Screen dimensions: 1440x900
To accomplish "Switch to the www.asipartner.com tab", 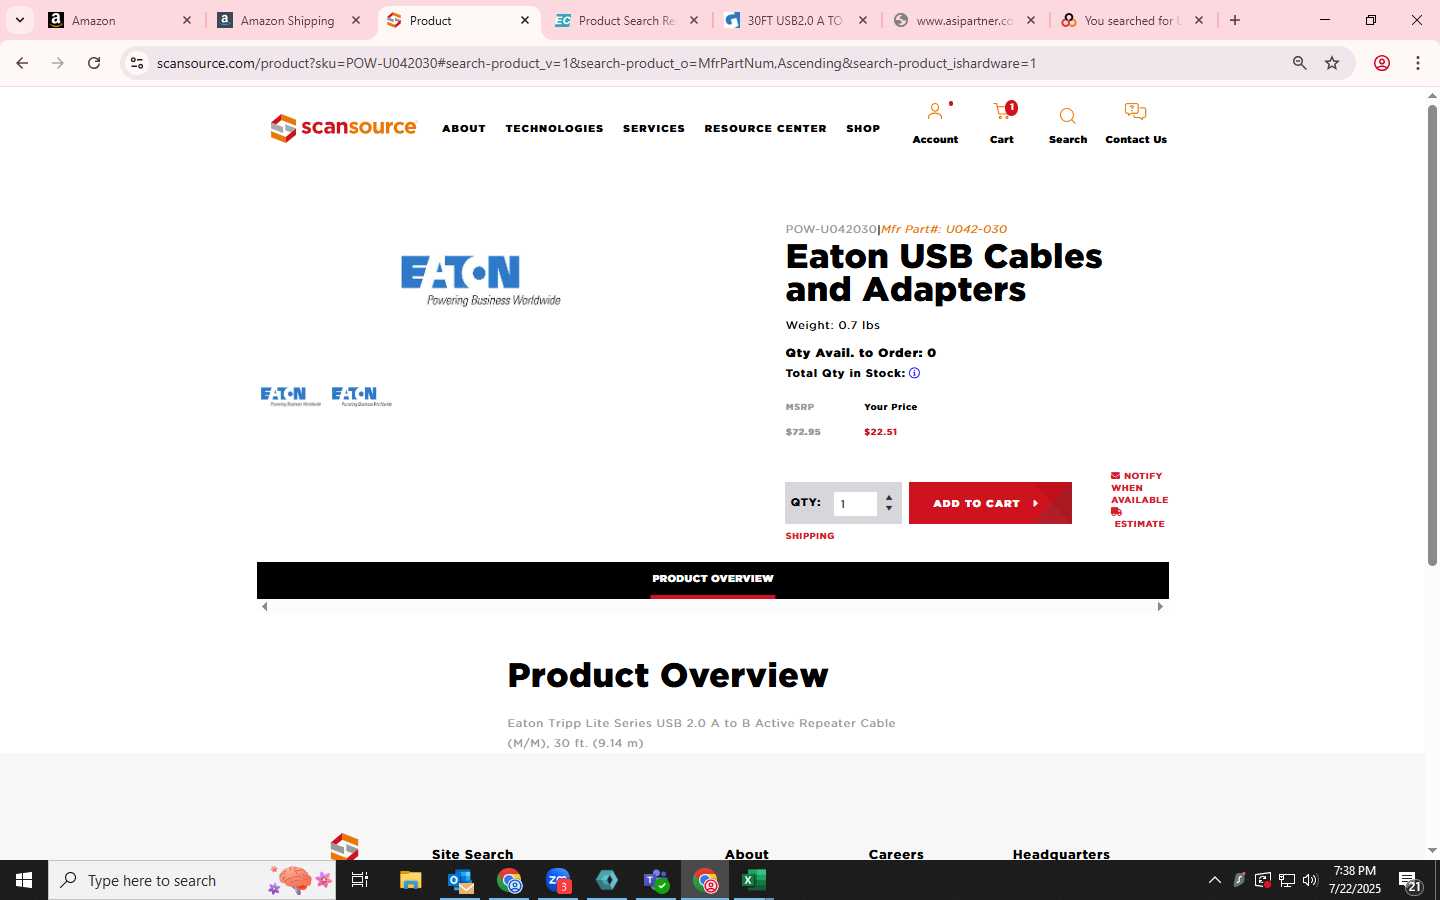I will pos(965,20).
